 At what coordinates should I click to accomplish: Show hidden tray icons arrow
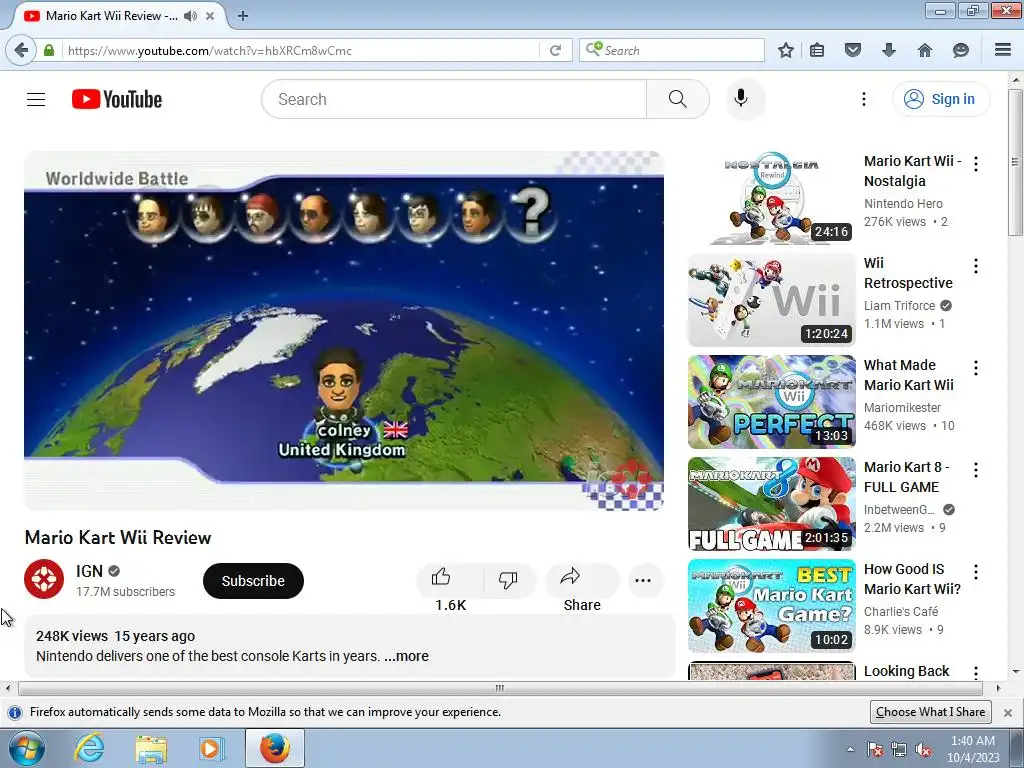point(850,750)
